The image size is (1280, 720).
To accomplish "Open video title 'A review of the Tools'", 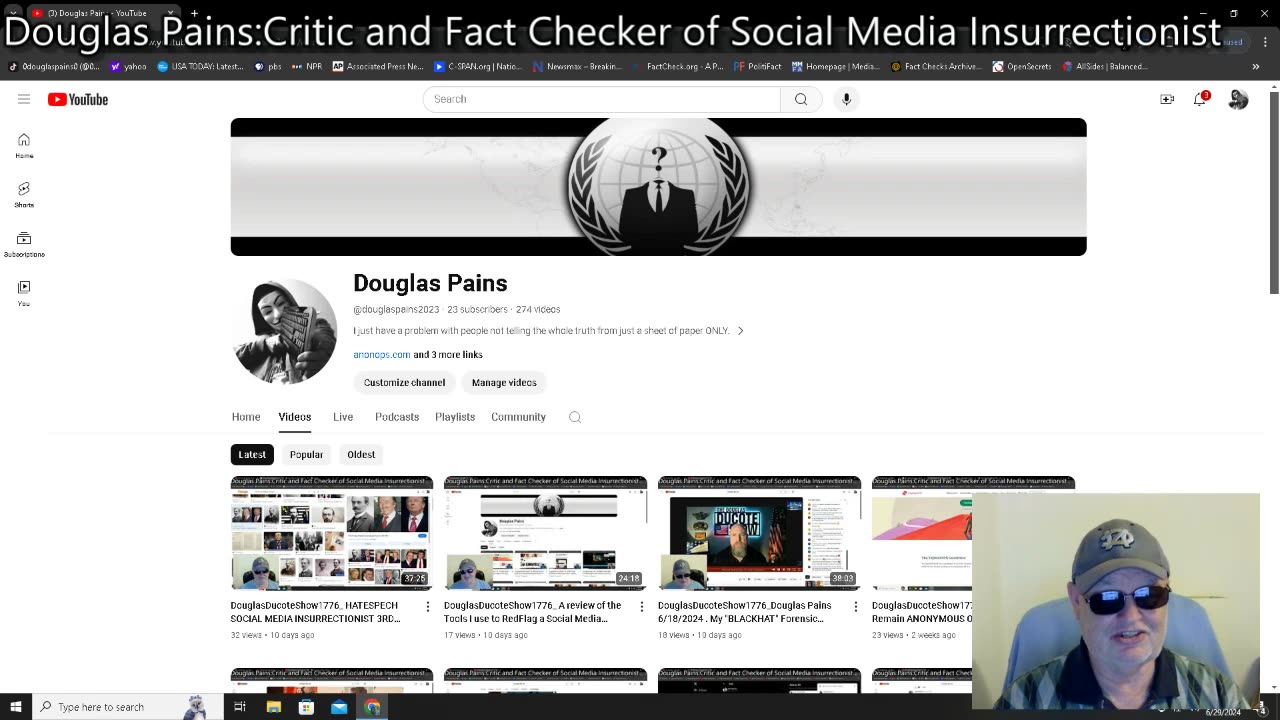I will 533,612.
